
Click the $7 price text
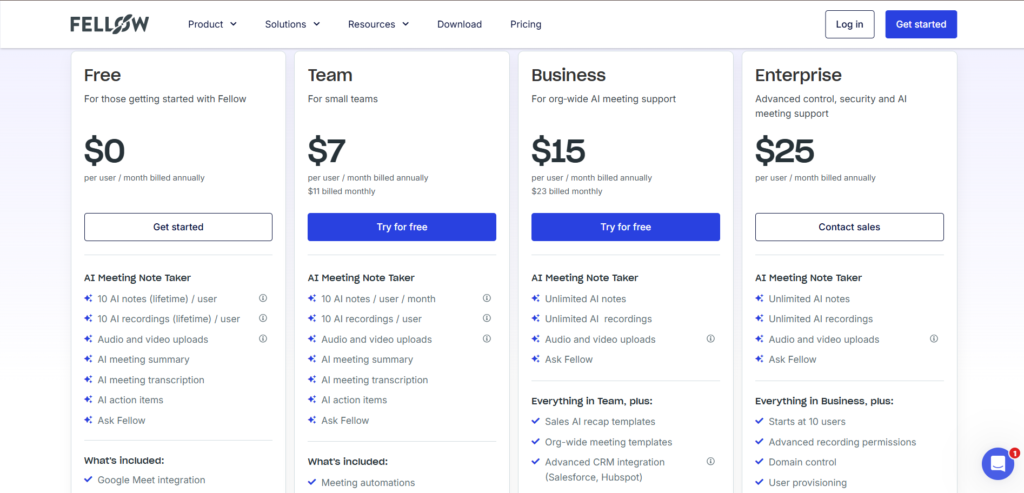tap(327, 151)
